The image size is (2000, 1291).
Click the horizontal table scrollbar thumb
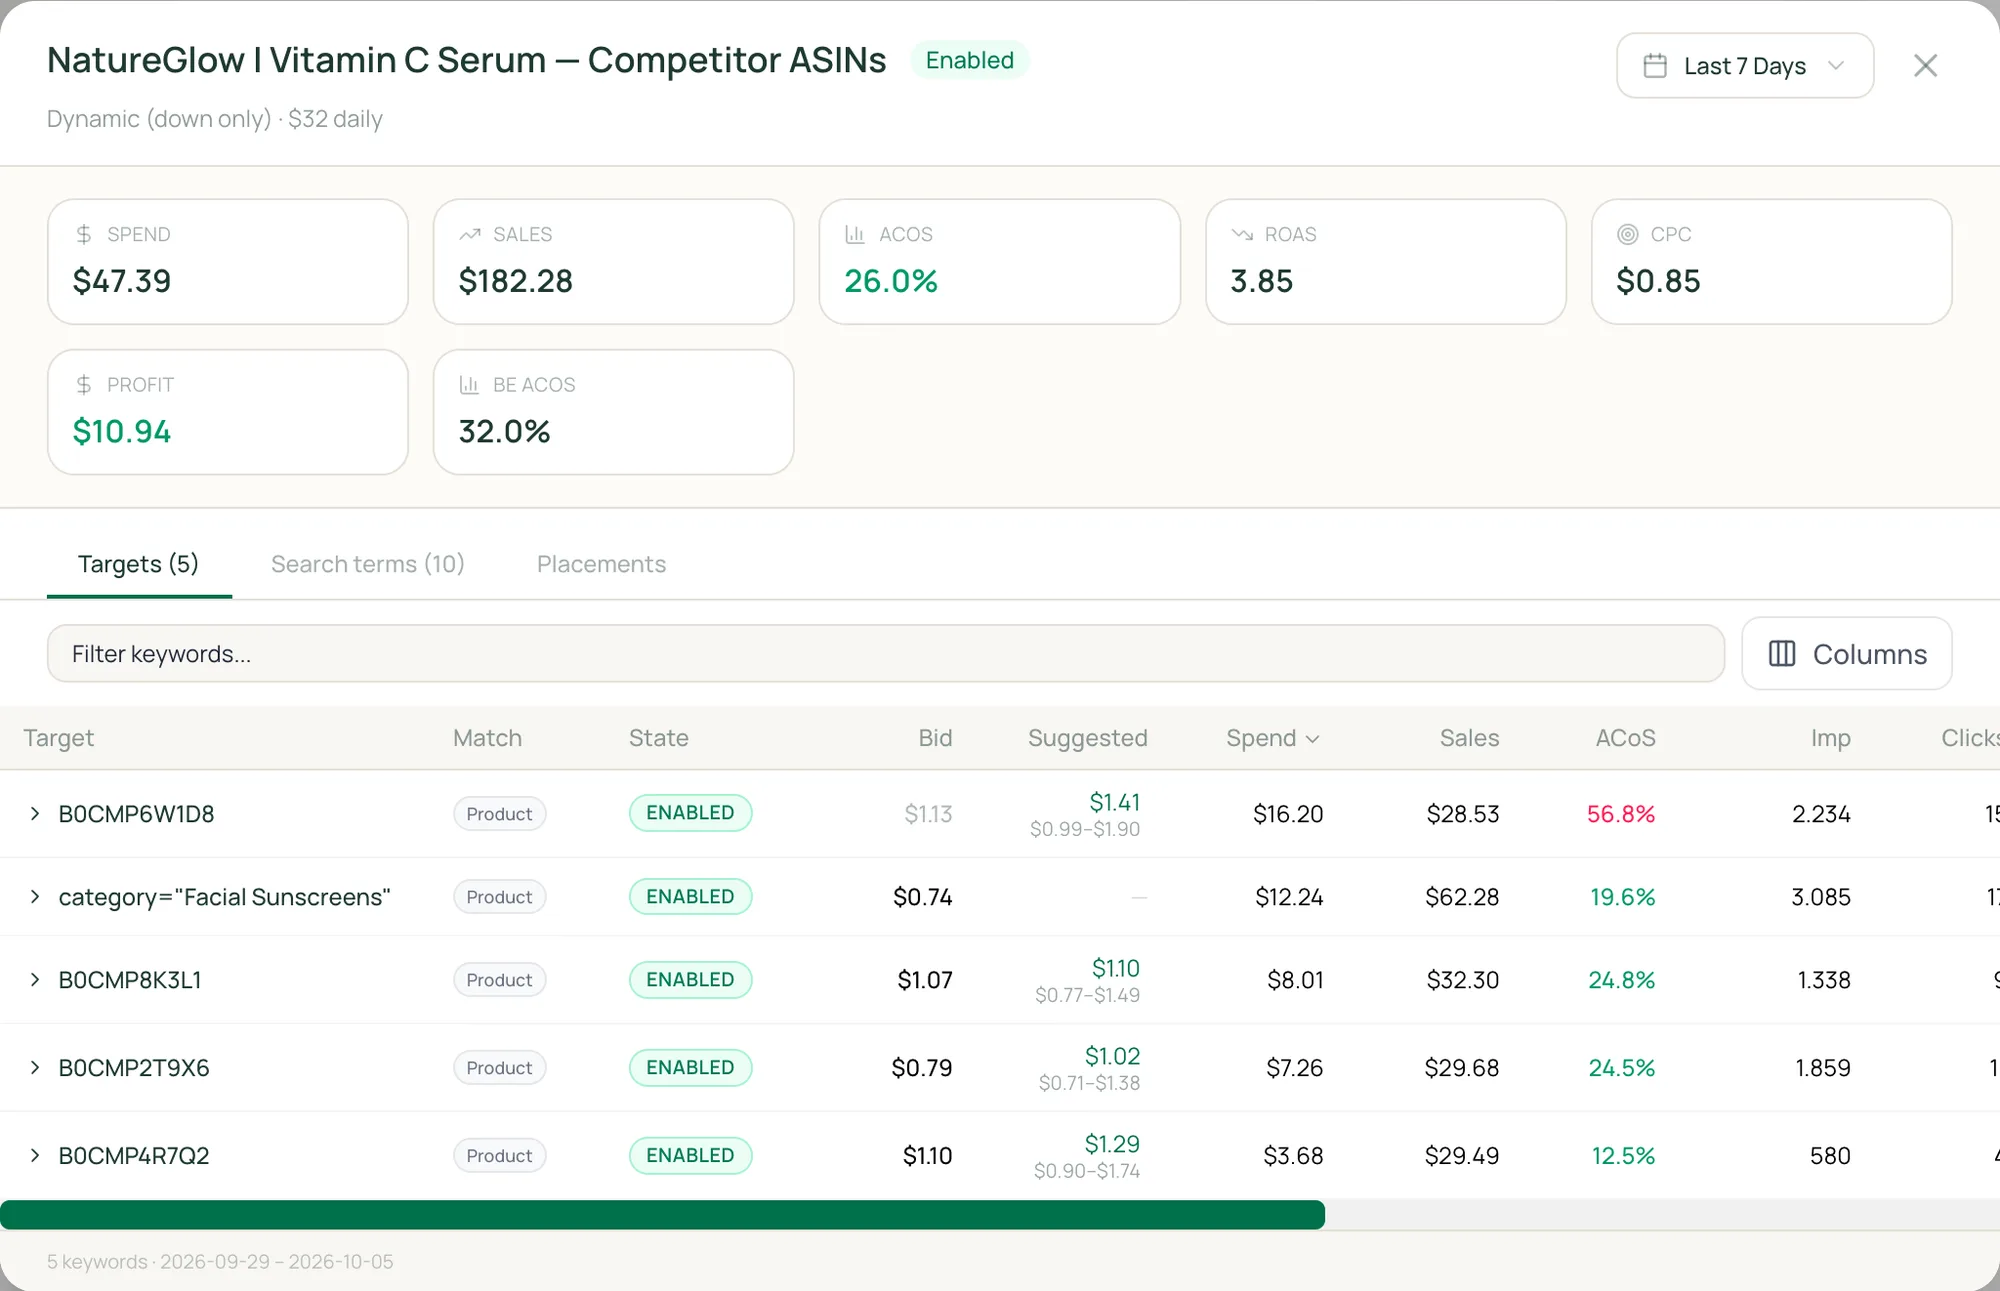[x=662, y=1215]
